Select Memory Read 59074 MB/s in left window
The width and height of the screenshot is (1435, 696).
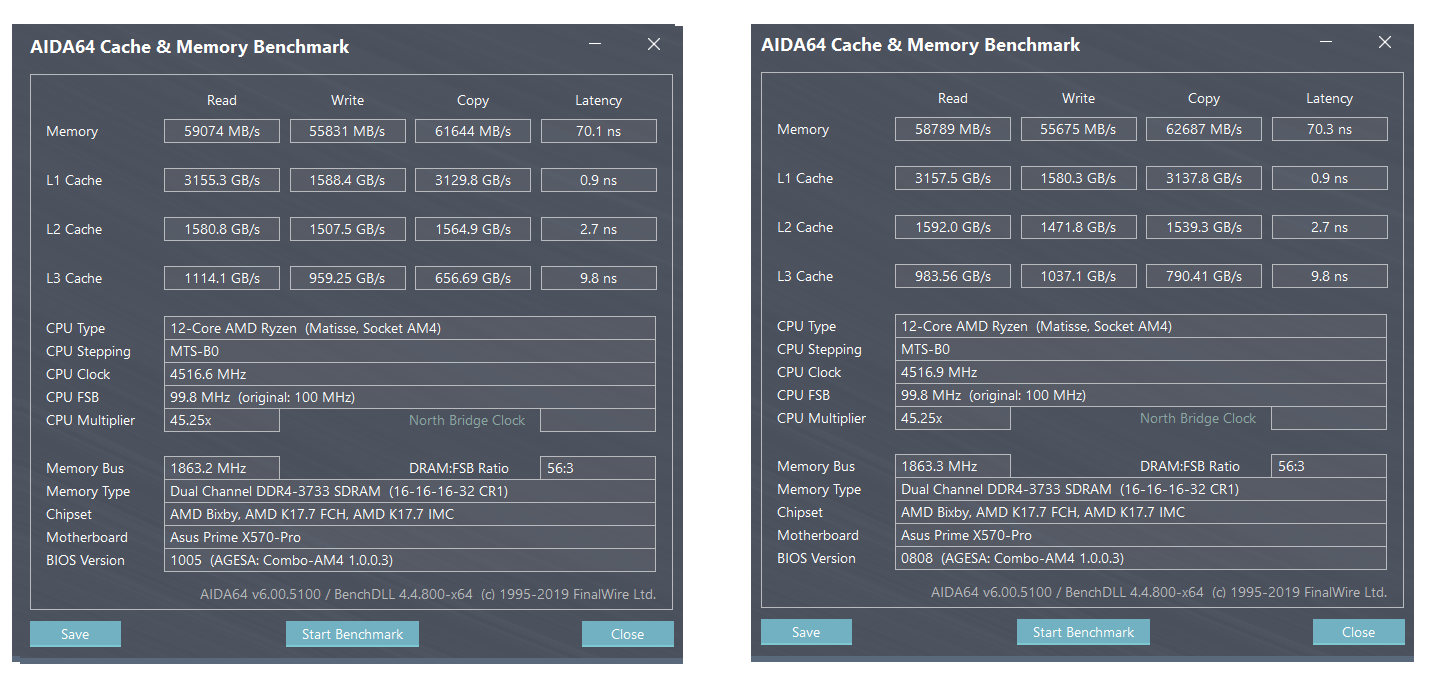[x=222, y=131]
